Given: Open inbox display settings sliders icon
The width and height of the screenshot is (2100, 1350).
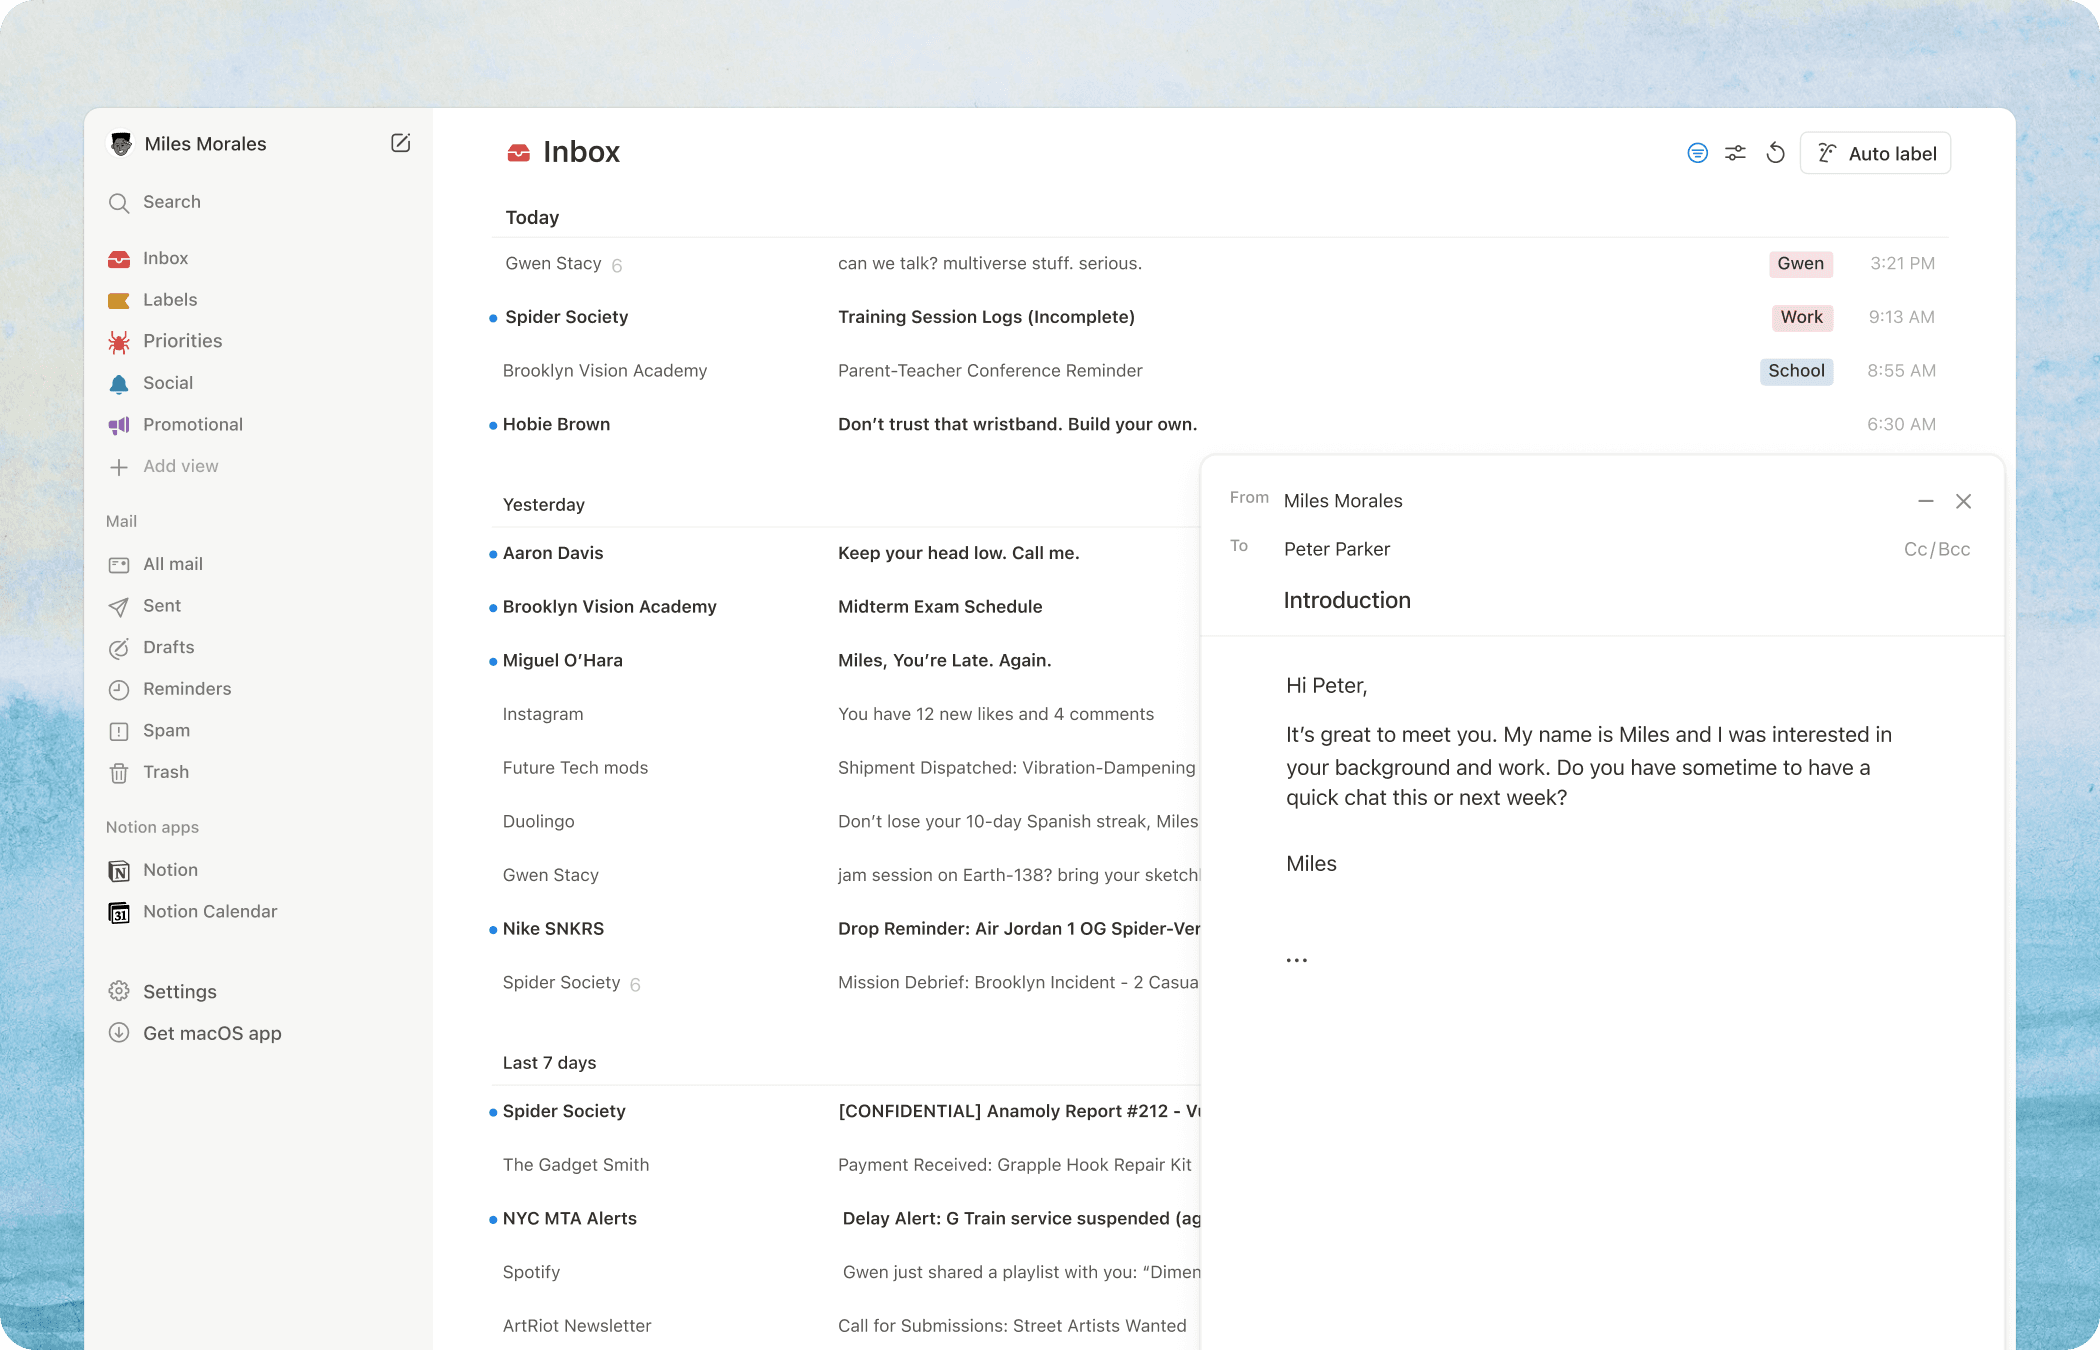Looking at the screenshot, I should coord(1736,152).
